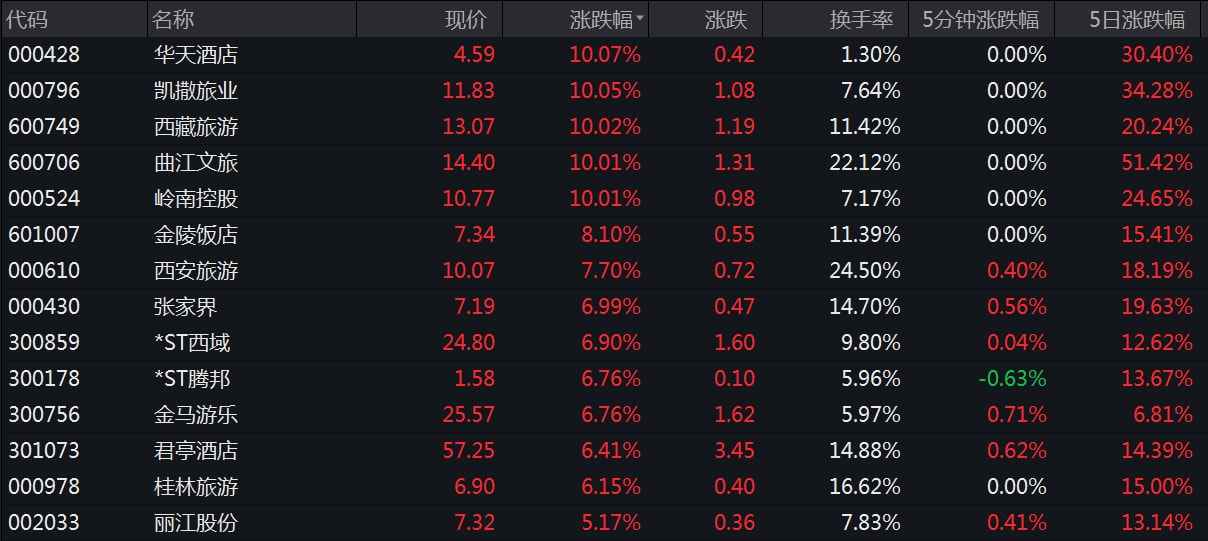Open the 金马游乐 stock row
The image size is (1208, 541).
[x=604, y=415]
